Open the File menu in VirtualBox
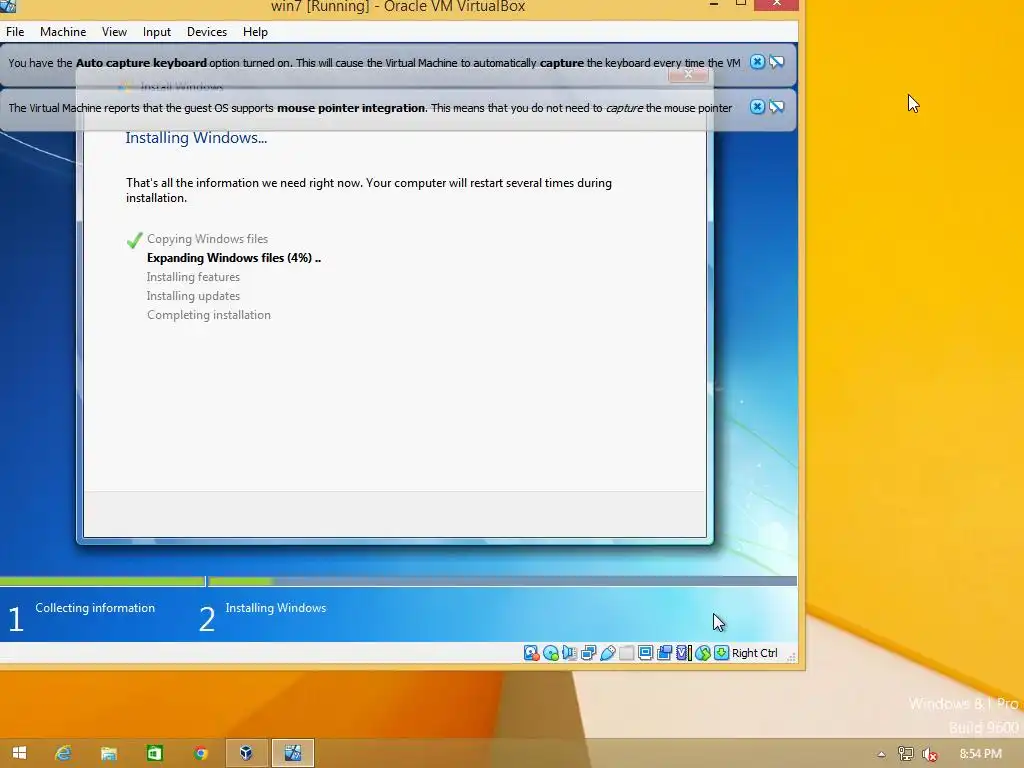1024x768 pixels. click(15, 32)
